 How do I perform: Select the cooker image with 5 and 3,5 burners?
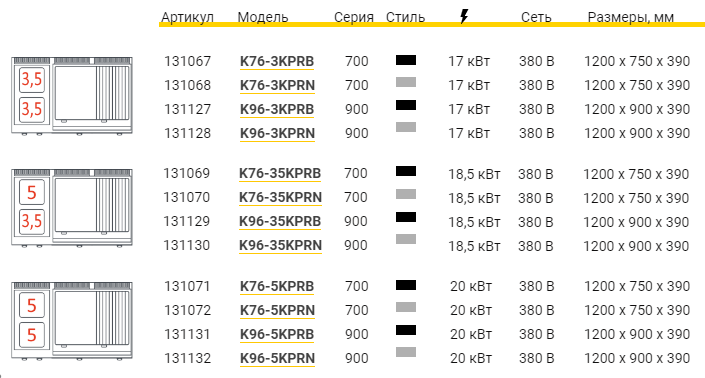[x=72, y=208]
